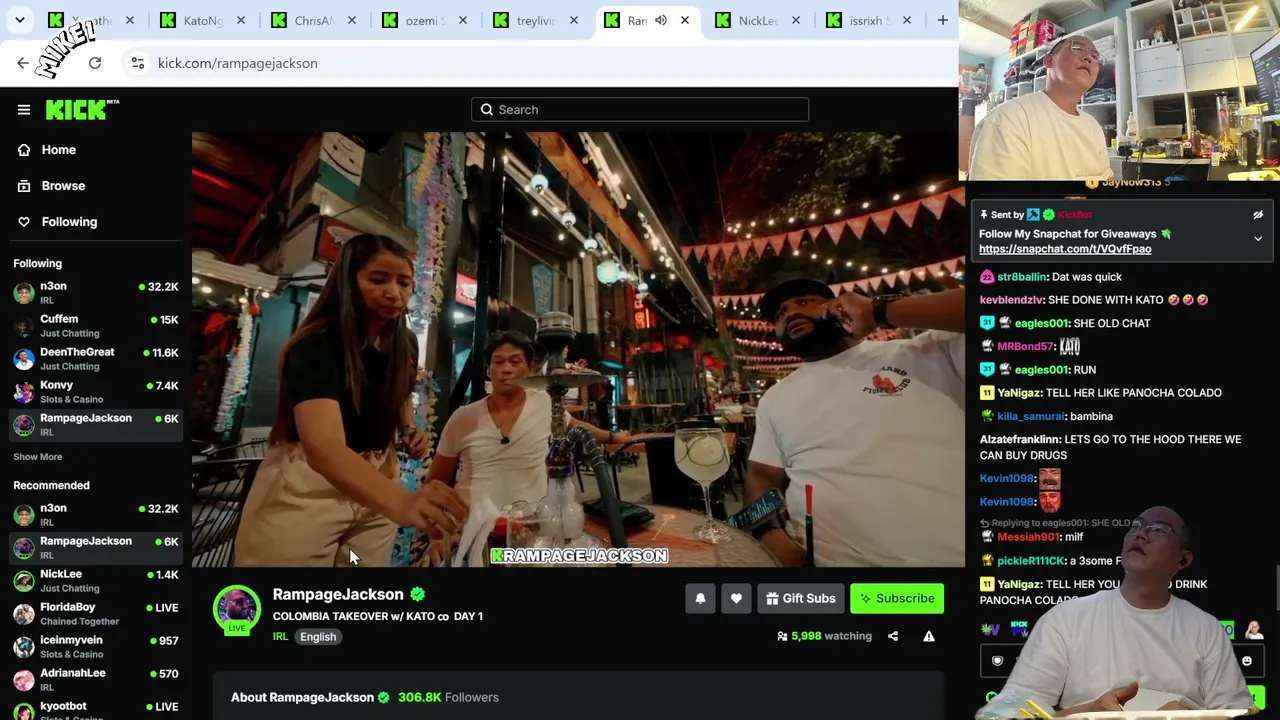The image size is (1280, 720).
Task: Switch to the NickLee browser tab
Action: [x=757, y=20]
